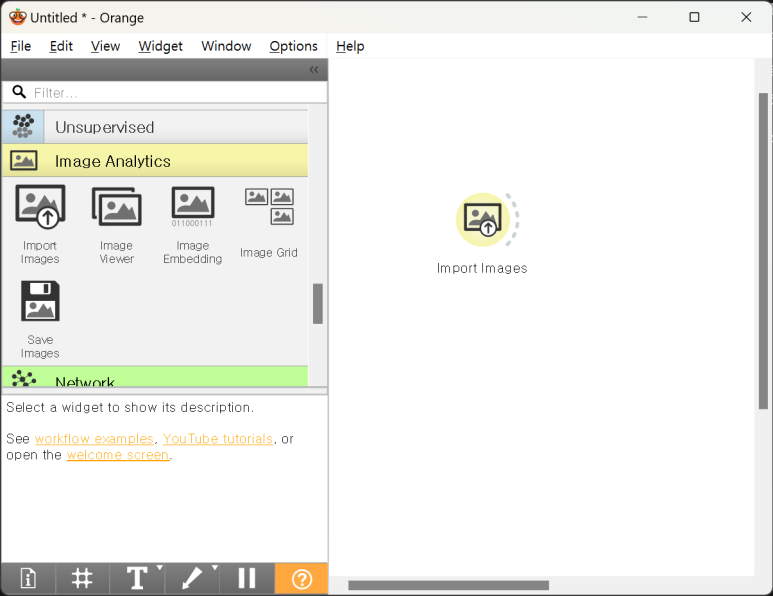Add the Image Viewer widget
The height and width of the screenshot is (596, 773).
pos(116,224)
